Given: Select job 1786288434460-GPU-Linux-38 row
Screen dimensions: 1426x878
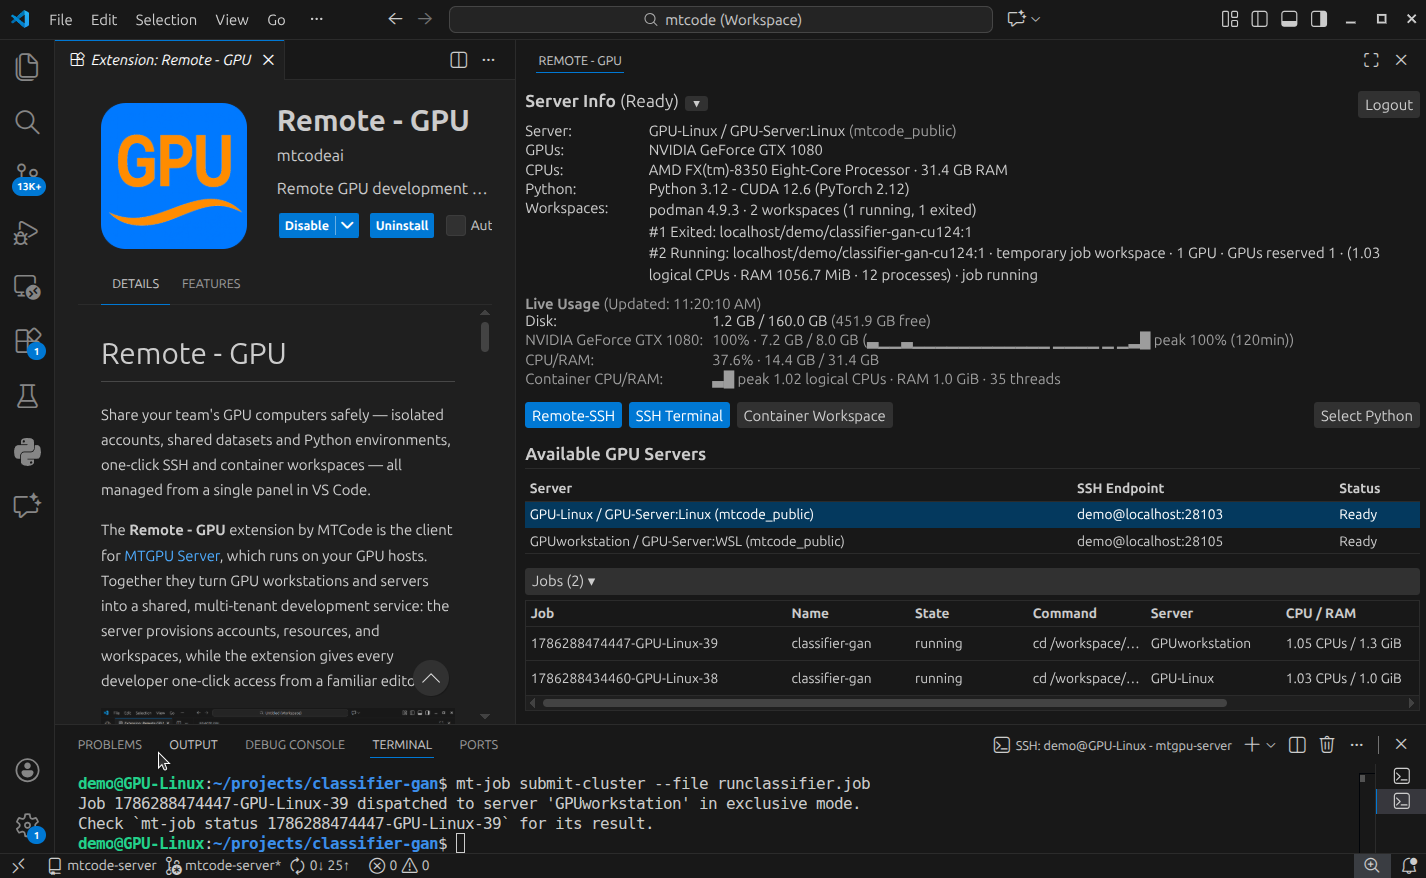Looking at the screenshot, I should 972,678.
